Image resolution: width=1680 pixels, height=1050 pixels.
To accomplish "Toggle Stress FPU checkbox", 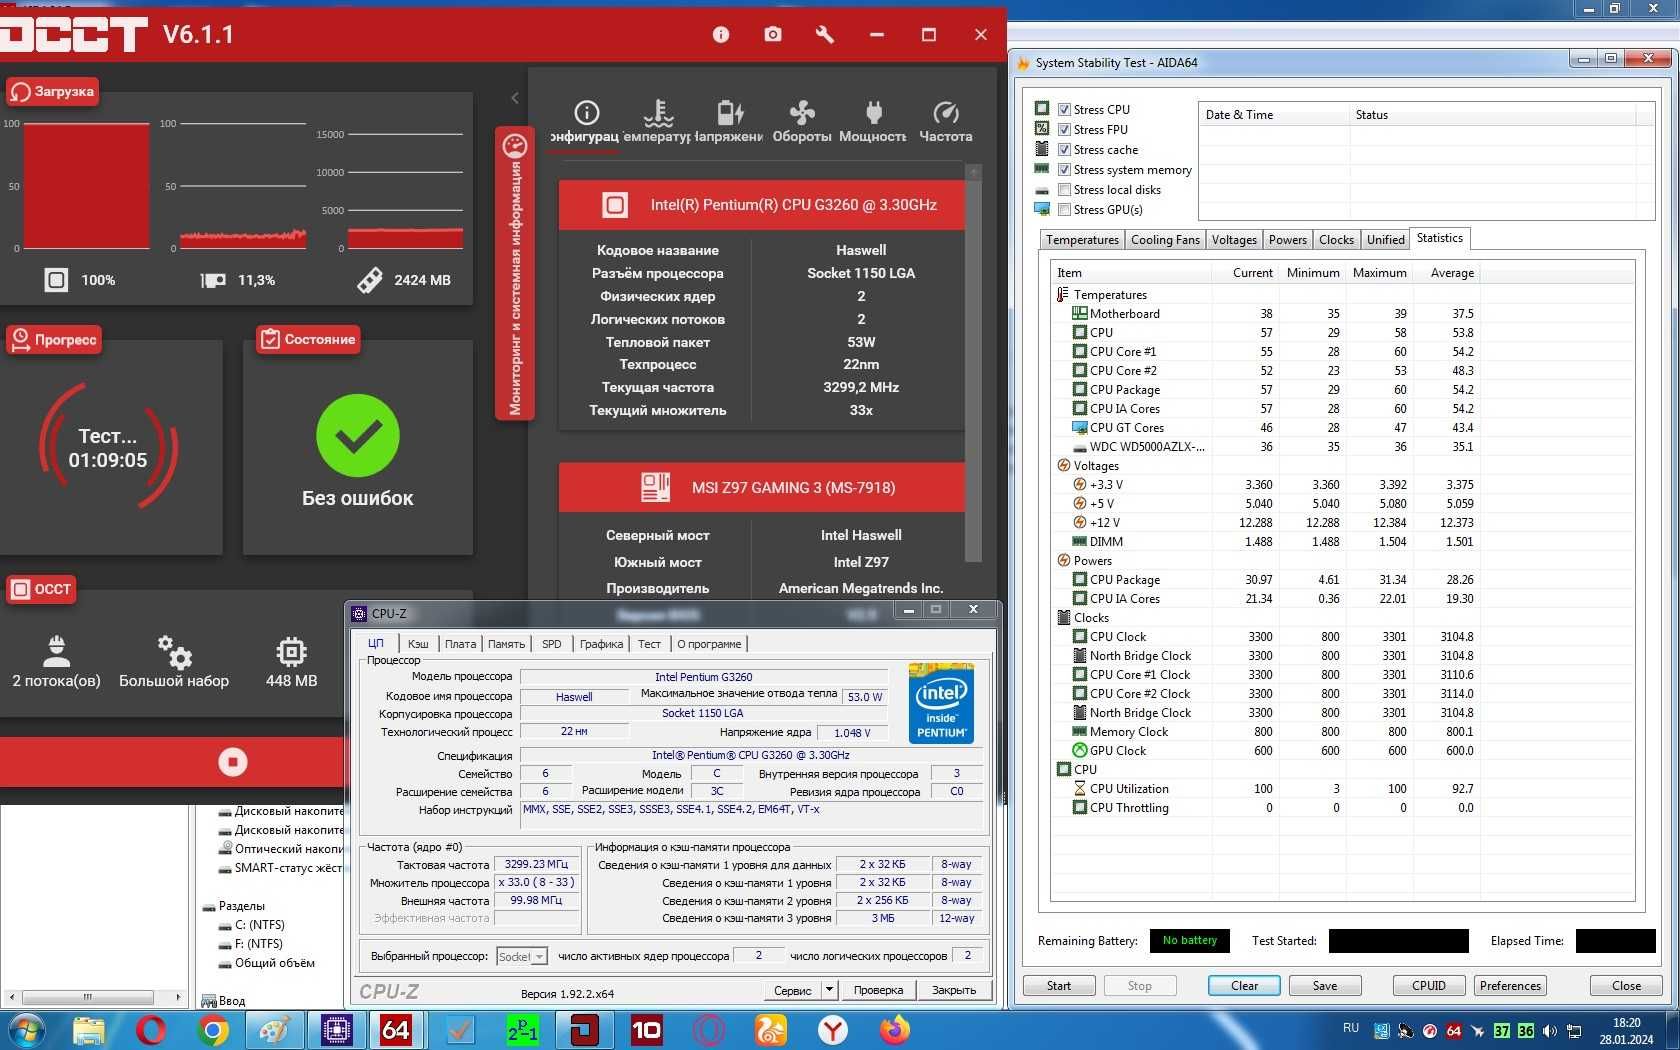I will [x=1064, y=130].
